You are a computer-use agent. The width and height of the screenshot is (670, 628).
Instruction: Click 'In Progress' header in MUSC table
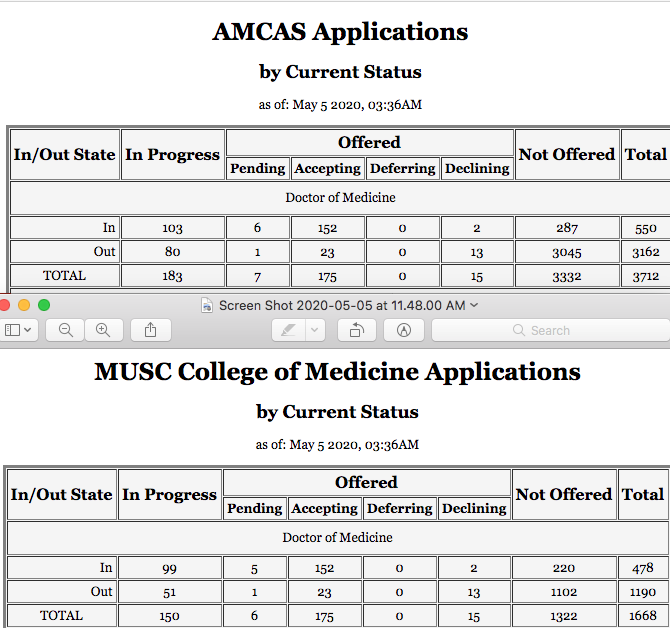(x=169, y=495)
